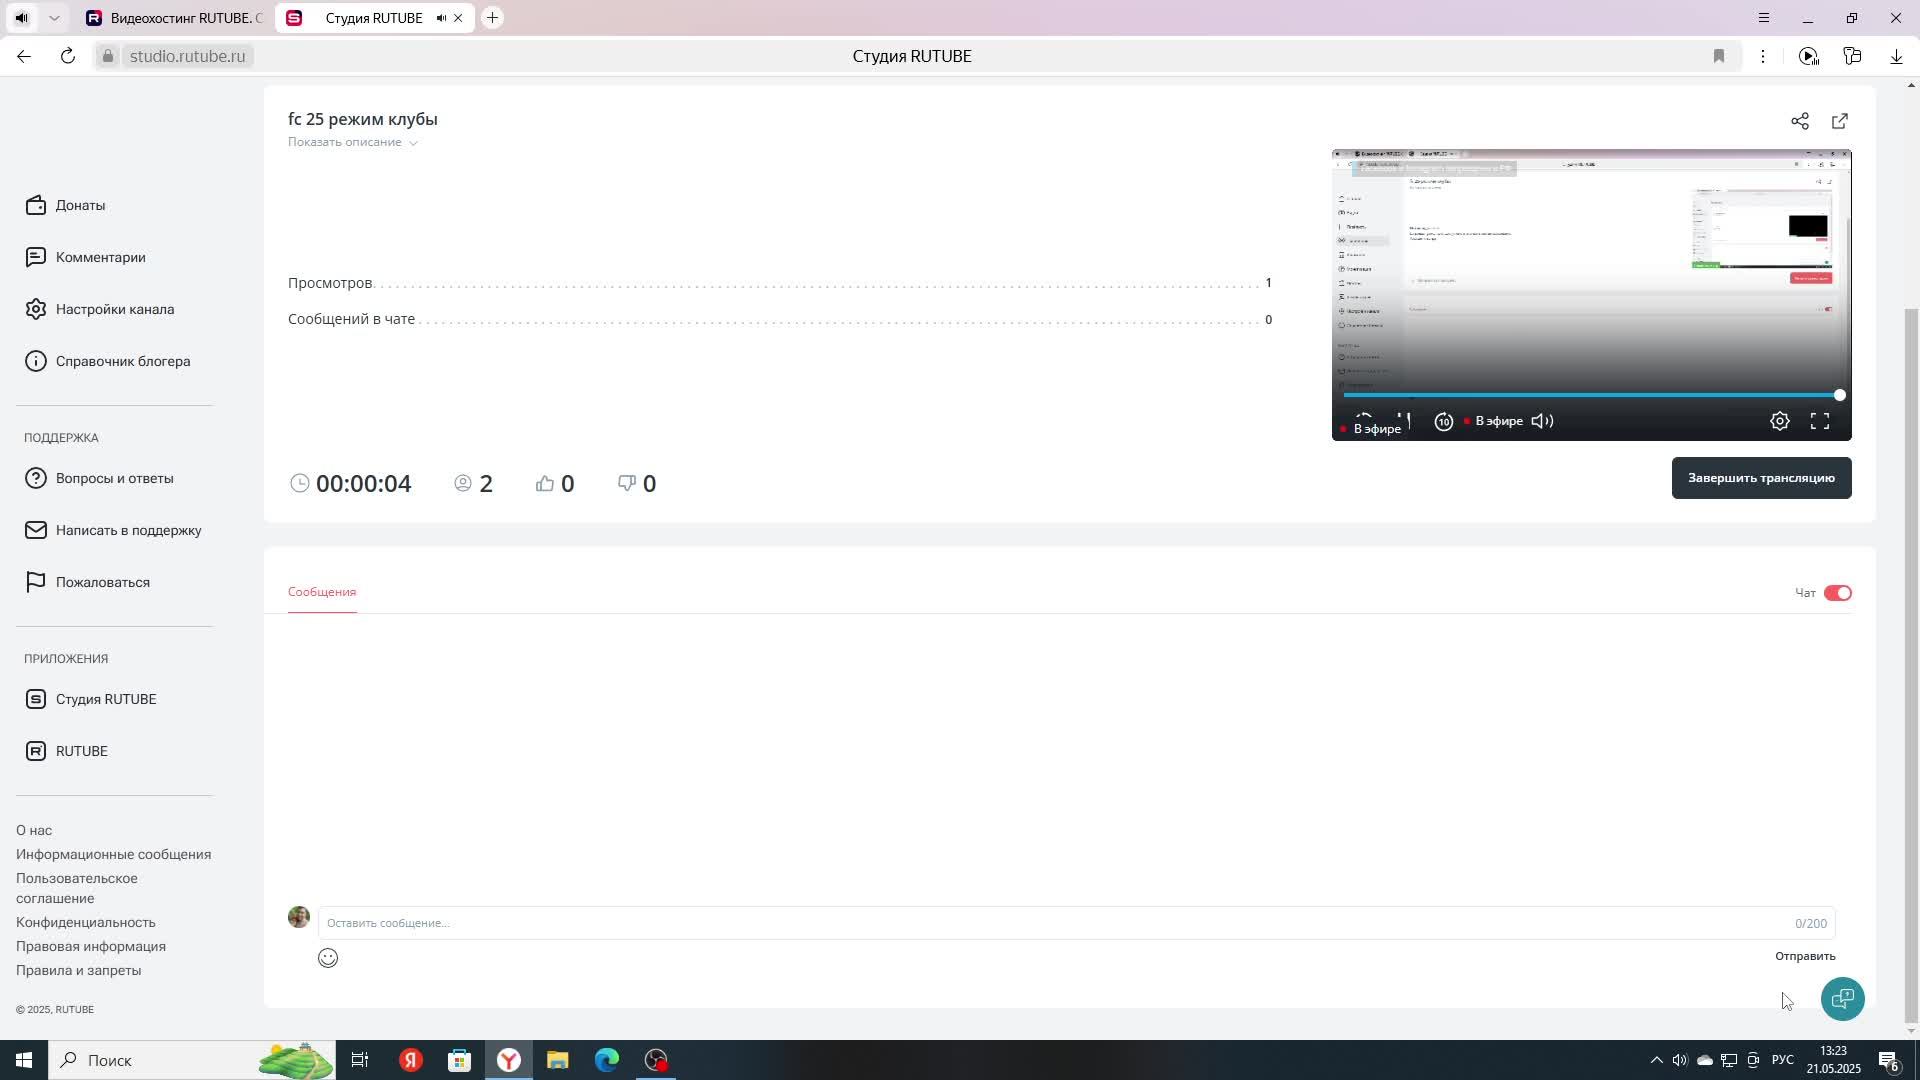Expand Показать описание

[353, 142]
